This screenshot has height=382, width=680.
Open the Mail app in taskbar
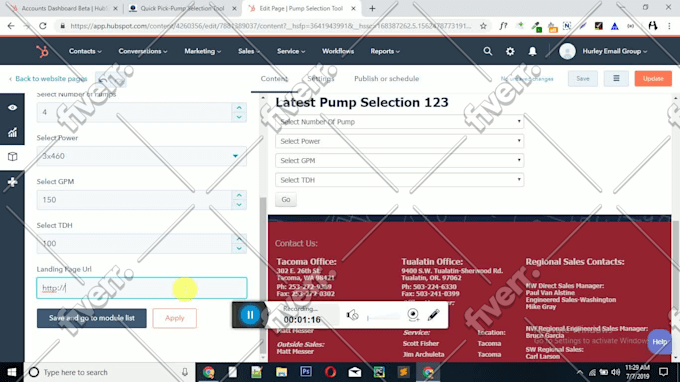(x=355, y=372)
